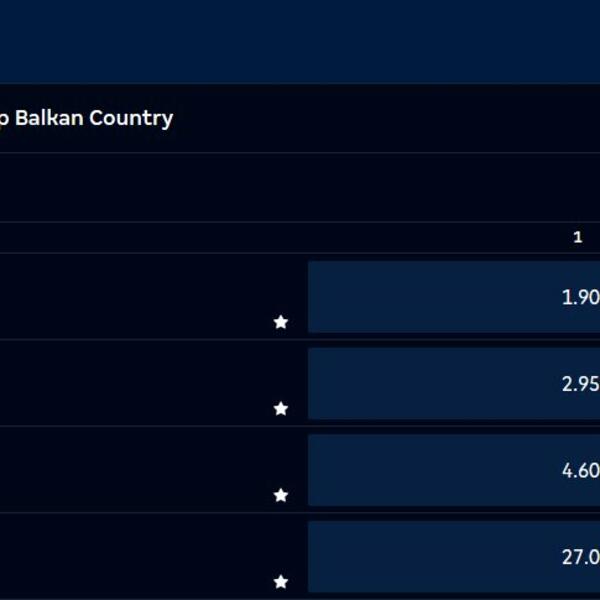Viewport: 600px width, 600px height.
Task: Toggle favorite star for the 27.0 selection
Action: click(x=281, y=581)
